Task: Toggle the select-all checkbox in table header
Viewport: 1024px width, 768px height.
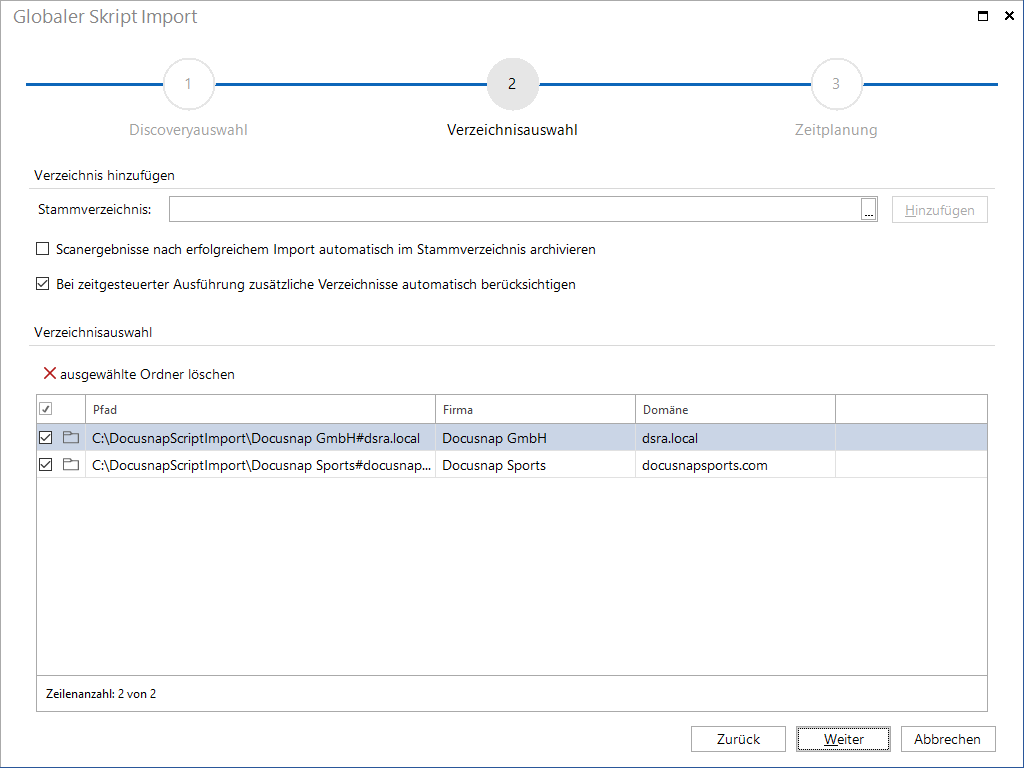Action: (46, 409)
